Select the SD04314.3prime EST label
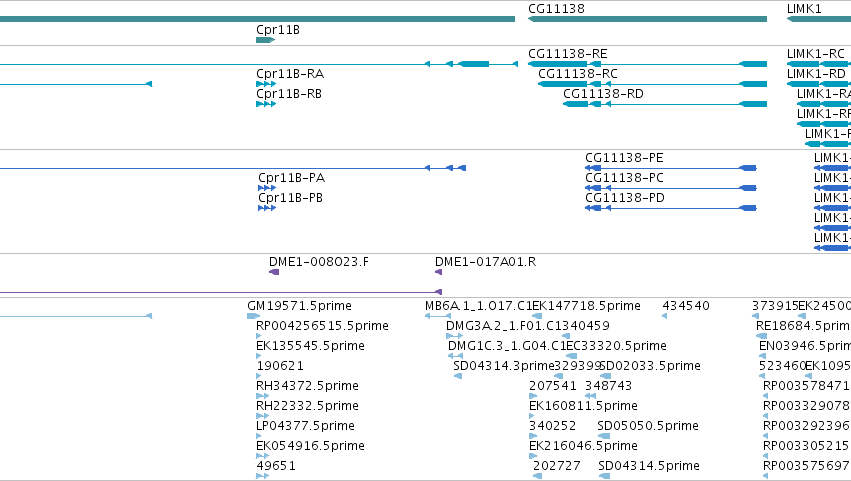 [504, 366]
